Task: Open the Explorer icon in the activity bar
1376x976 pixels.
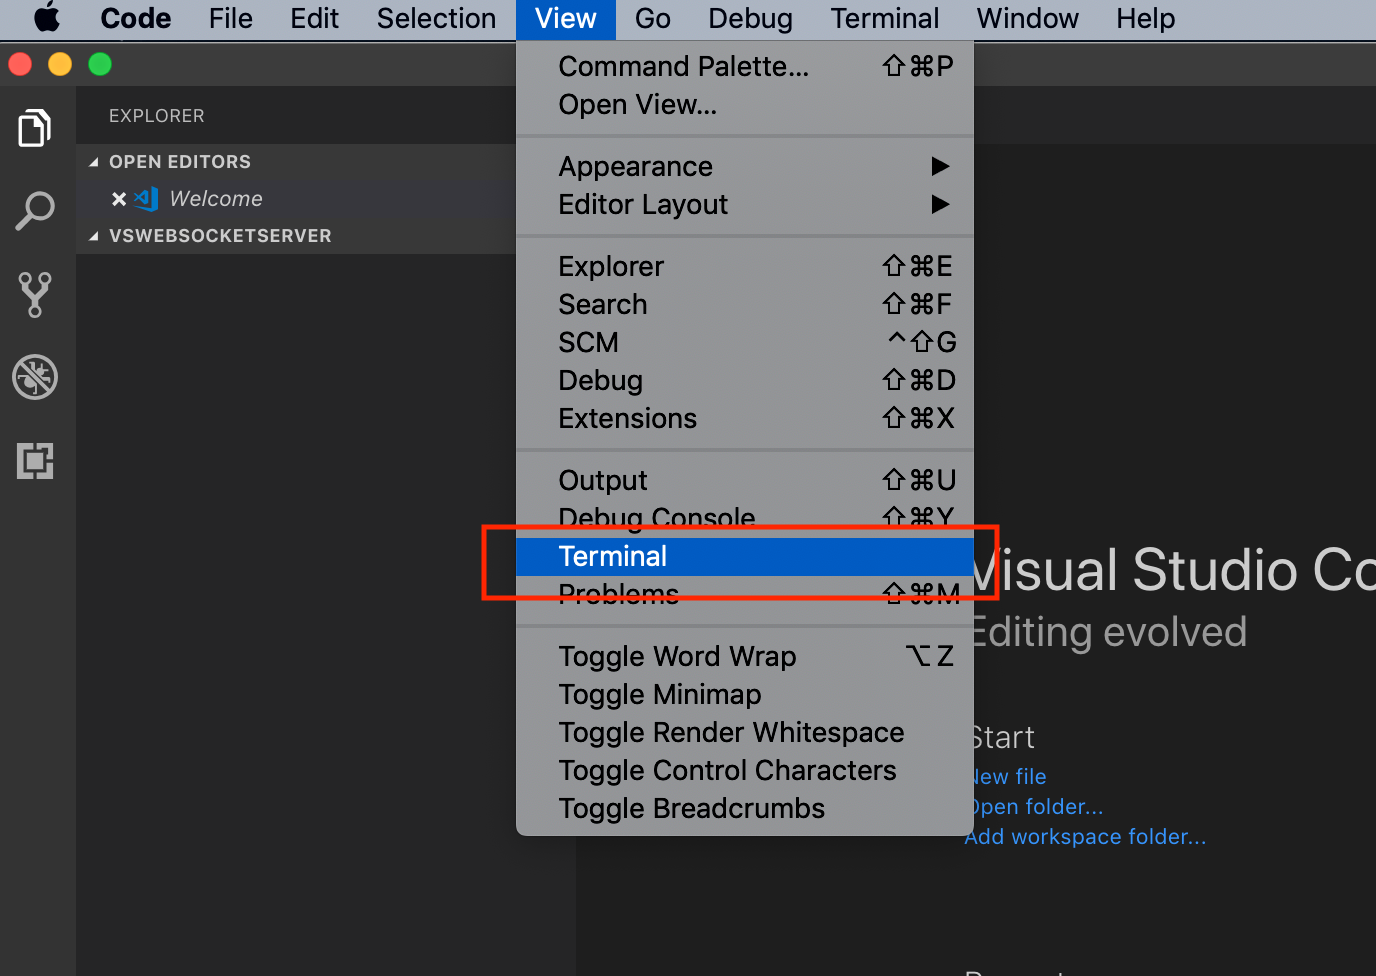Action: [35, 128]
